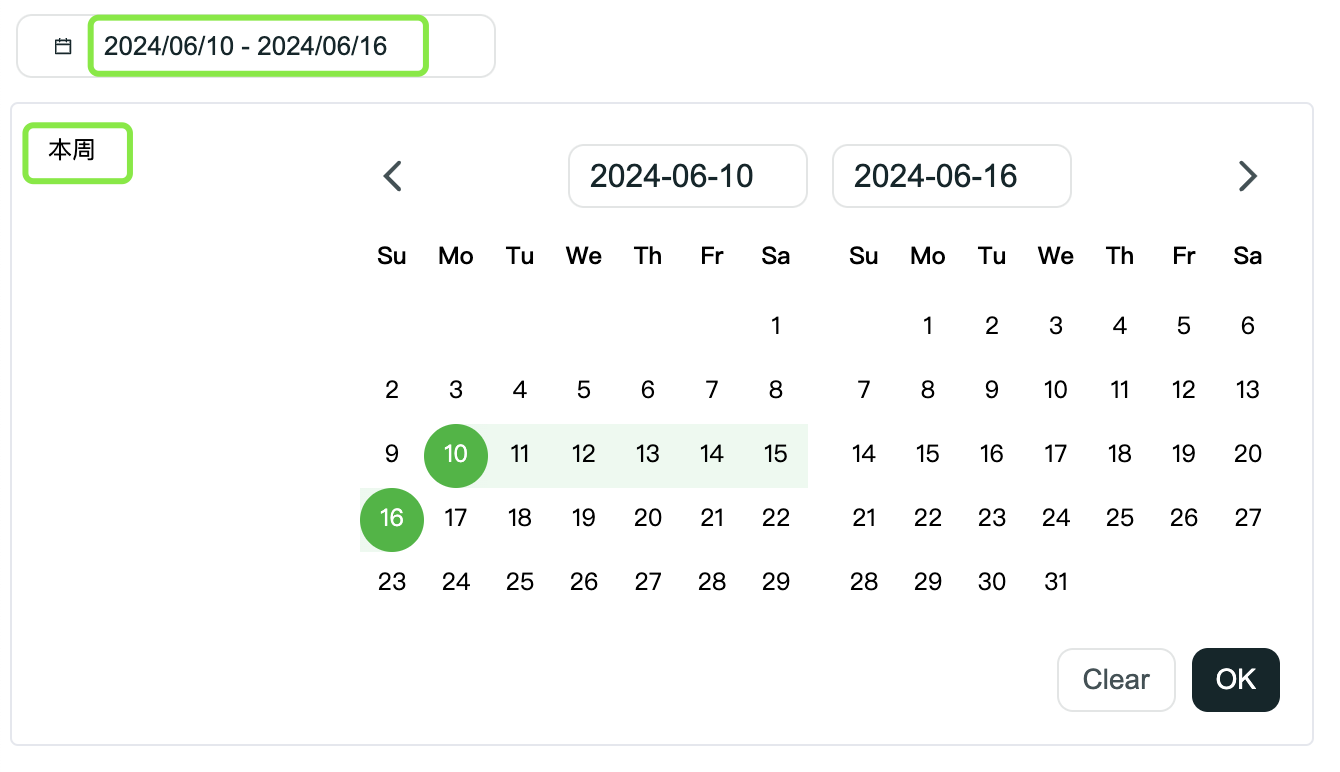Click the range input showing 2024/06/10 - 2024/06/16

point(258,45)
